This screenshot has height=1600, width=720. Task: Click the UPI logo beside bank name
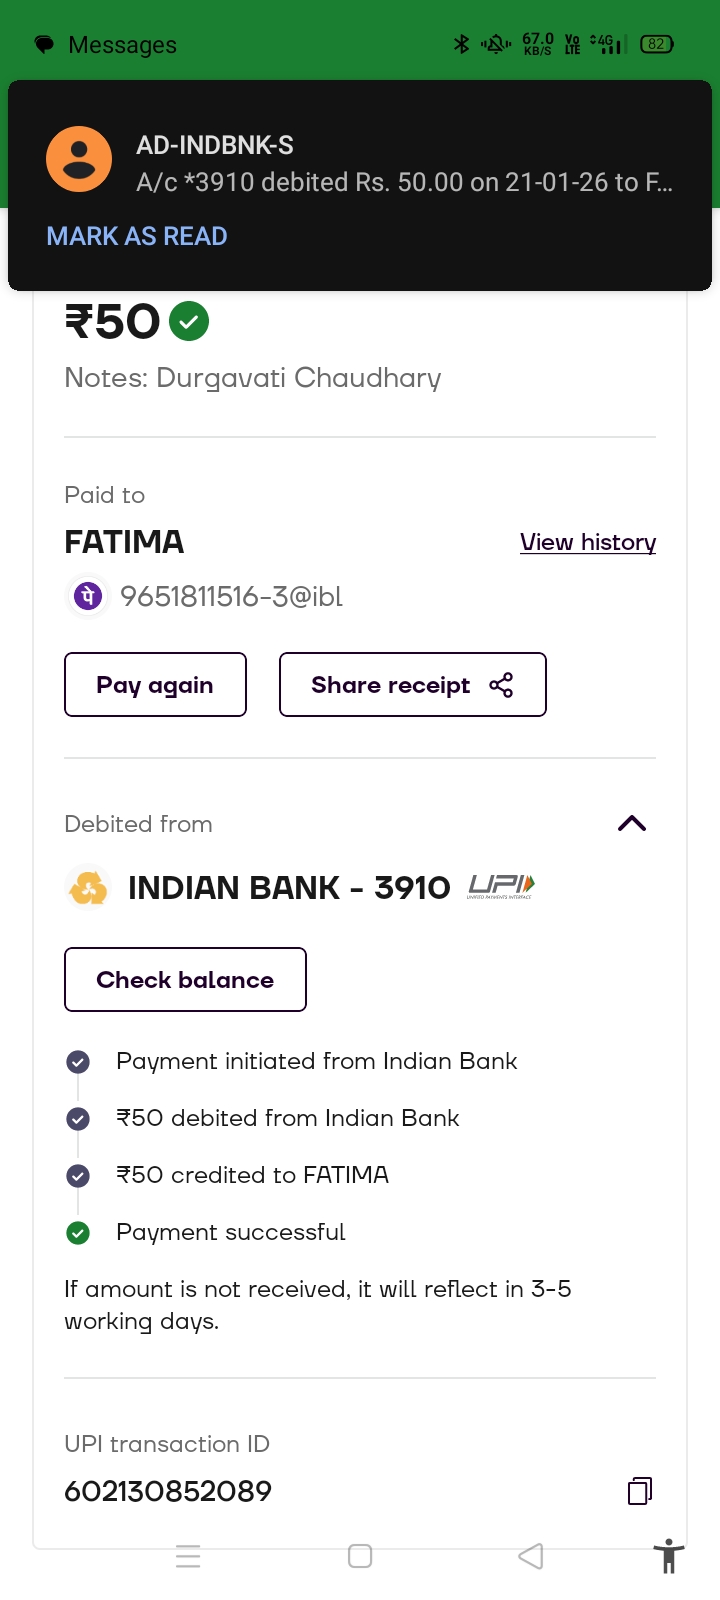tap(501, 887)
